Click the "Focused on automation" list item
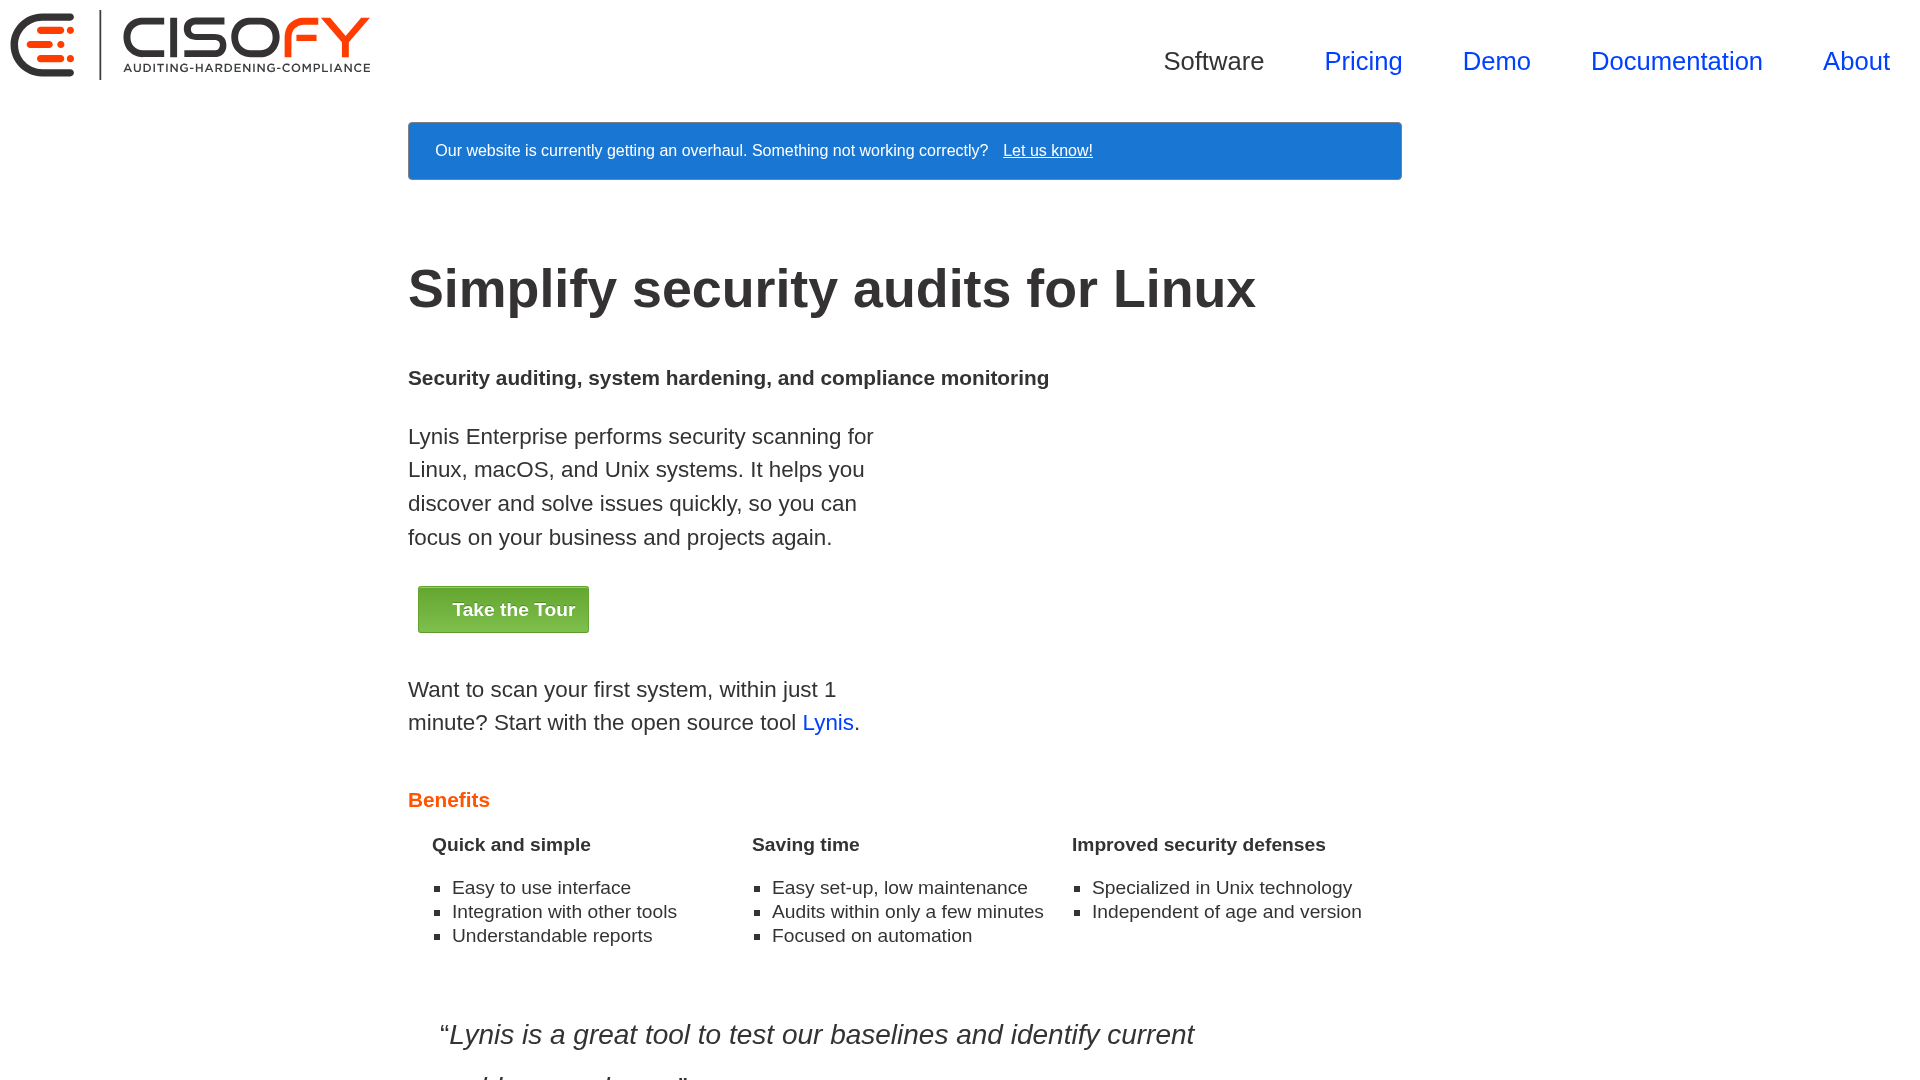Image resolution: width=1920 pixels, height=1080 pixels. (871, 935)
